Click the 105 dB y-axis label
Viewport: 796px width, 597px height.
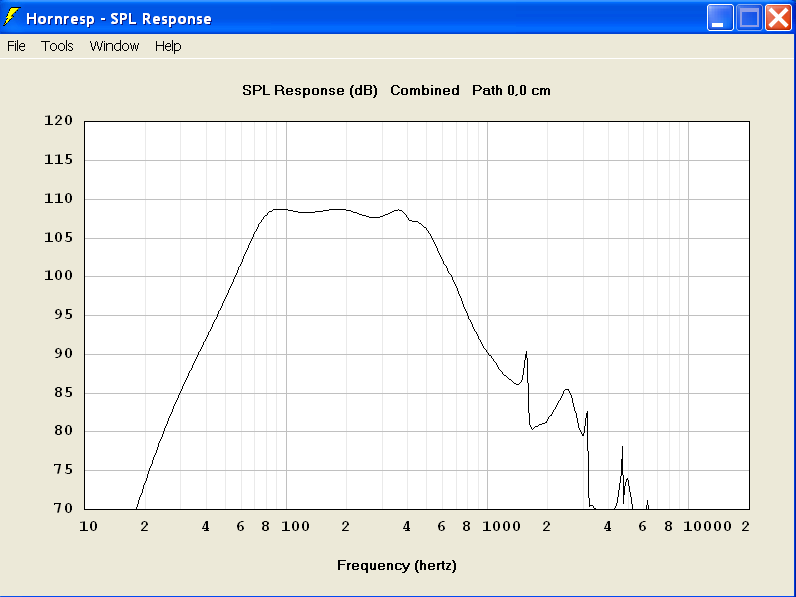(58, 237)
